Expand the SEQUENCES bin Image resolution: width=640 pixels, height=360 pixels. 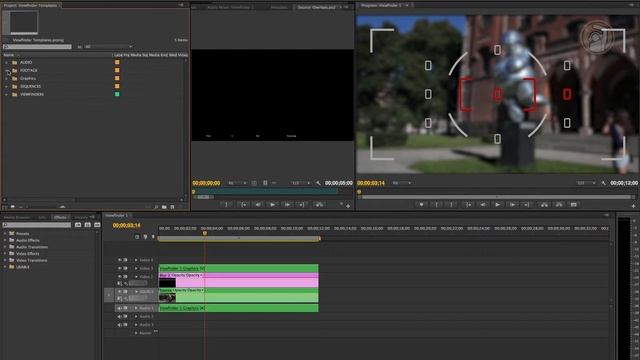coord(7,86)
